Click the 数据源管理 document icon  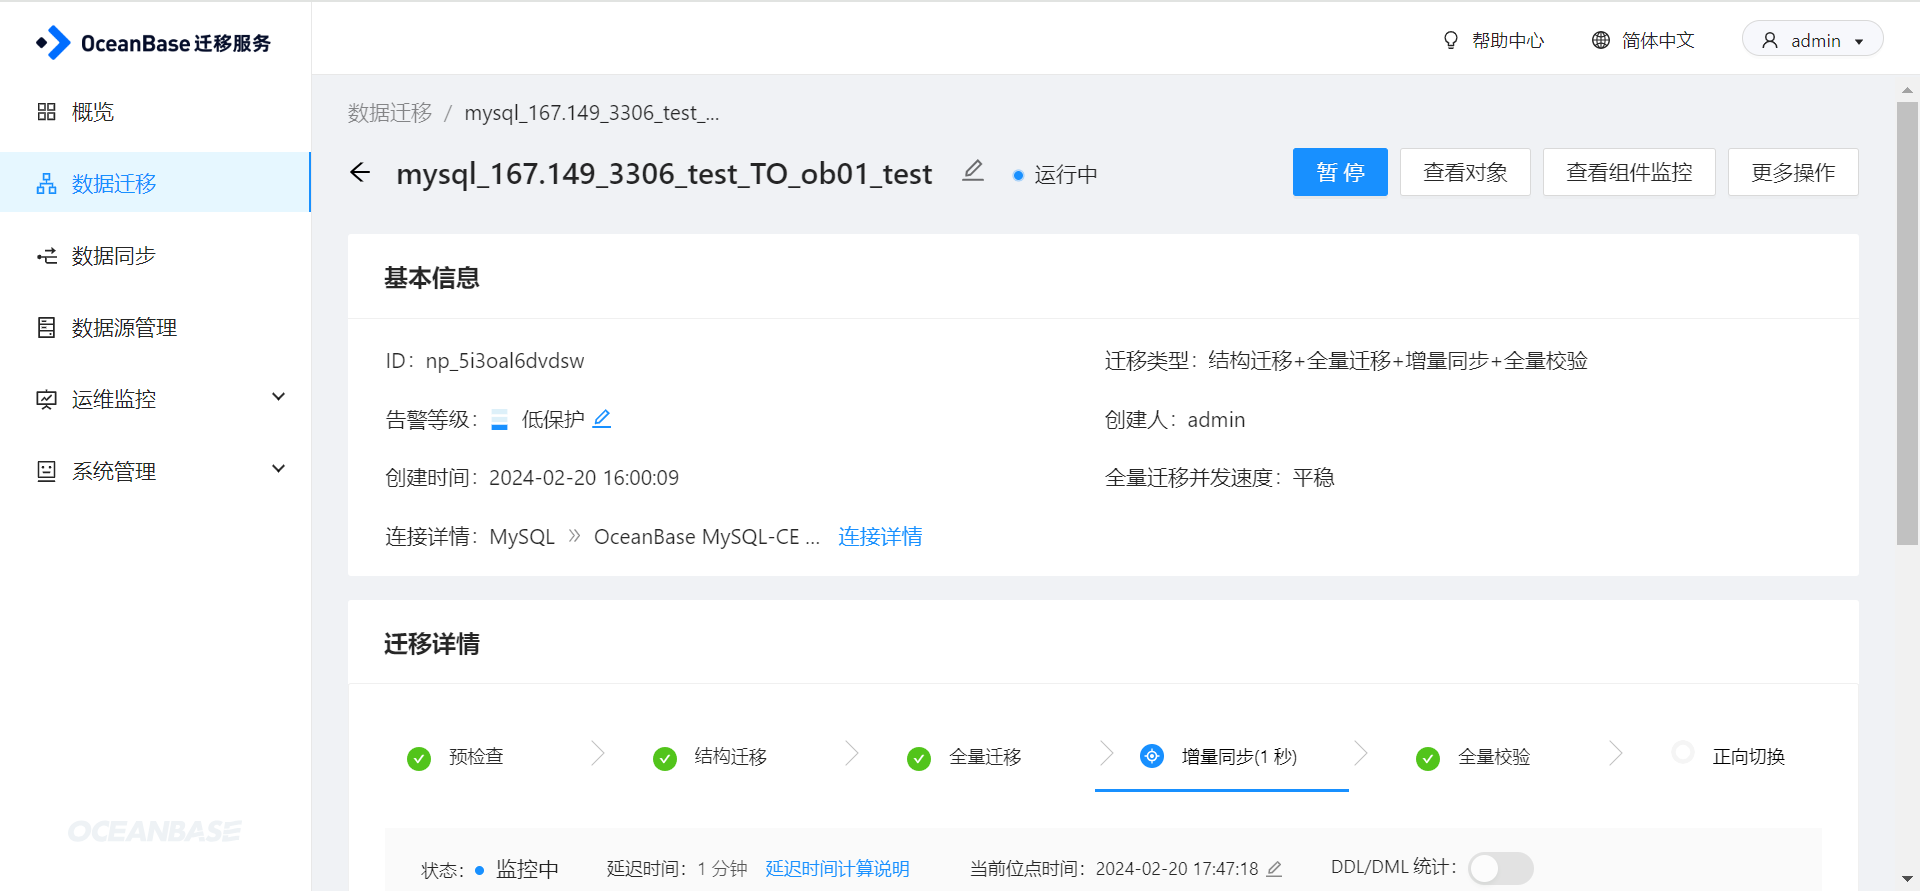click(x=46, y=328)
